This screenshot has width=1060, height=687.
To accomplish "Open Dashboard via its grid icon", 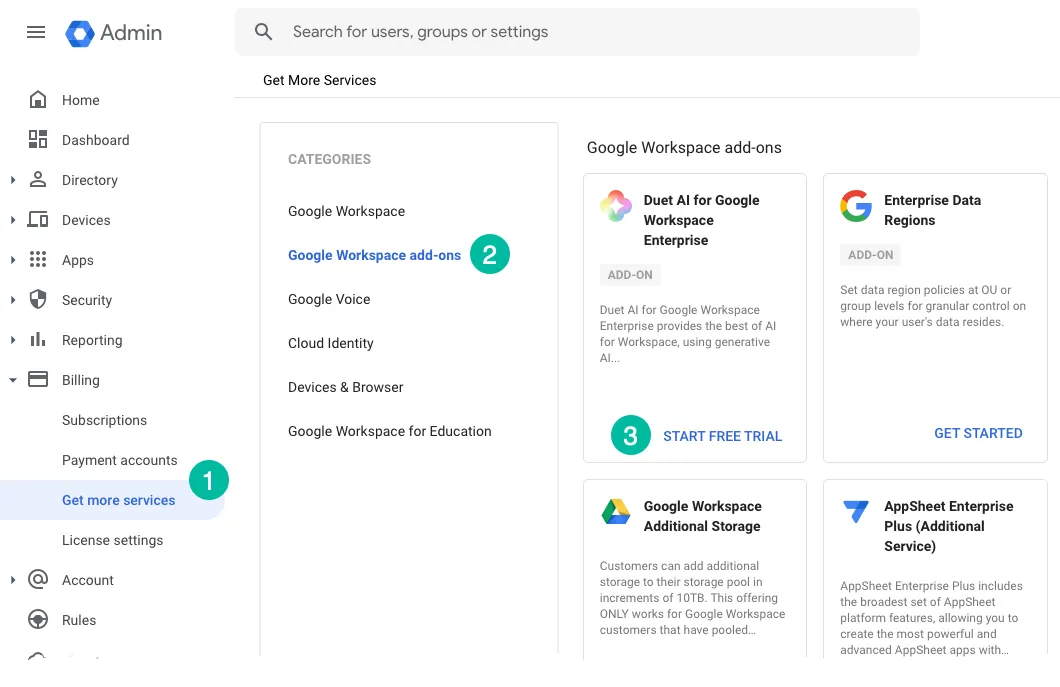I will click(x=40, y=140).
